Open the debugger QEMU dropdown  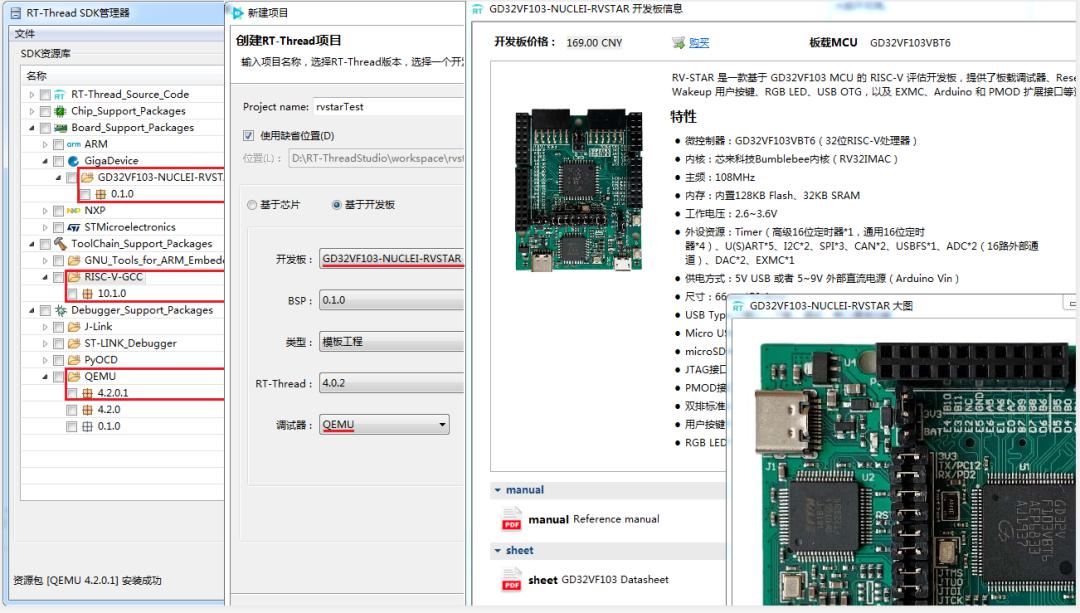pyautogui.click(x=384, y=424)
